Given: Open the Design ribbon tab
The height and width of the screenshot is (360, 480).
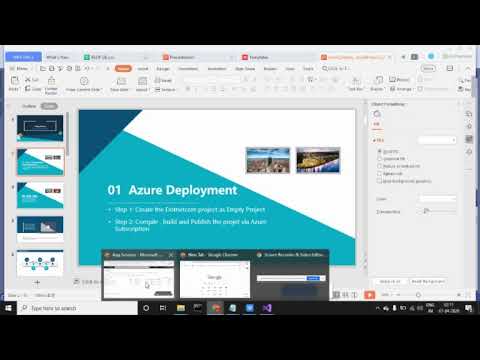Looking at the screenshot, I should click(163, 69).
